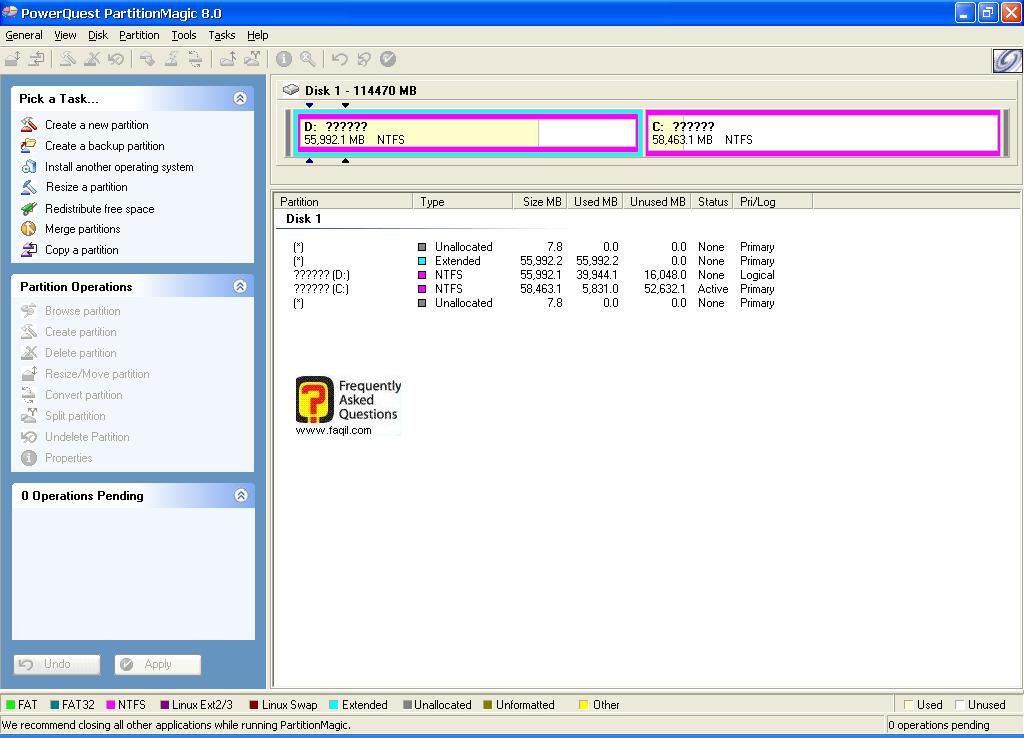
Task: Sort by the Size MB column header
Action: [x=541, y=202]
